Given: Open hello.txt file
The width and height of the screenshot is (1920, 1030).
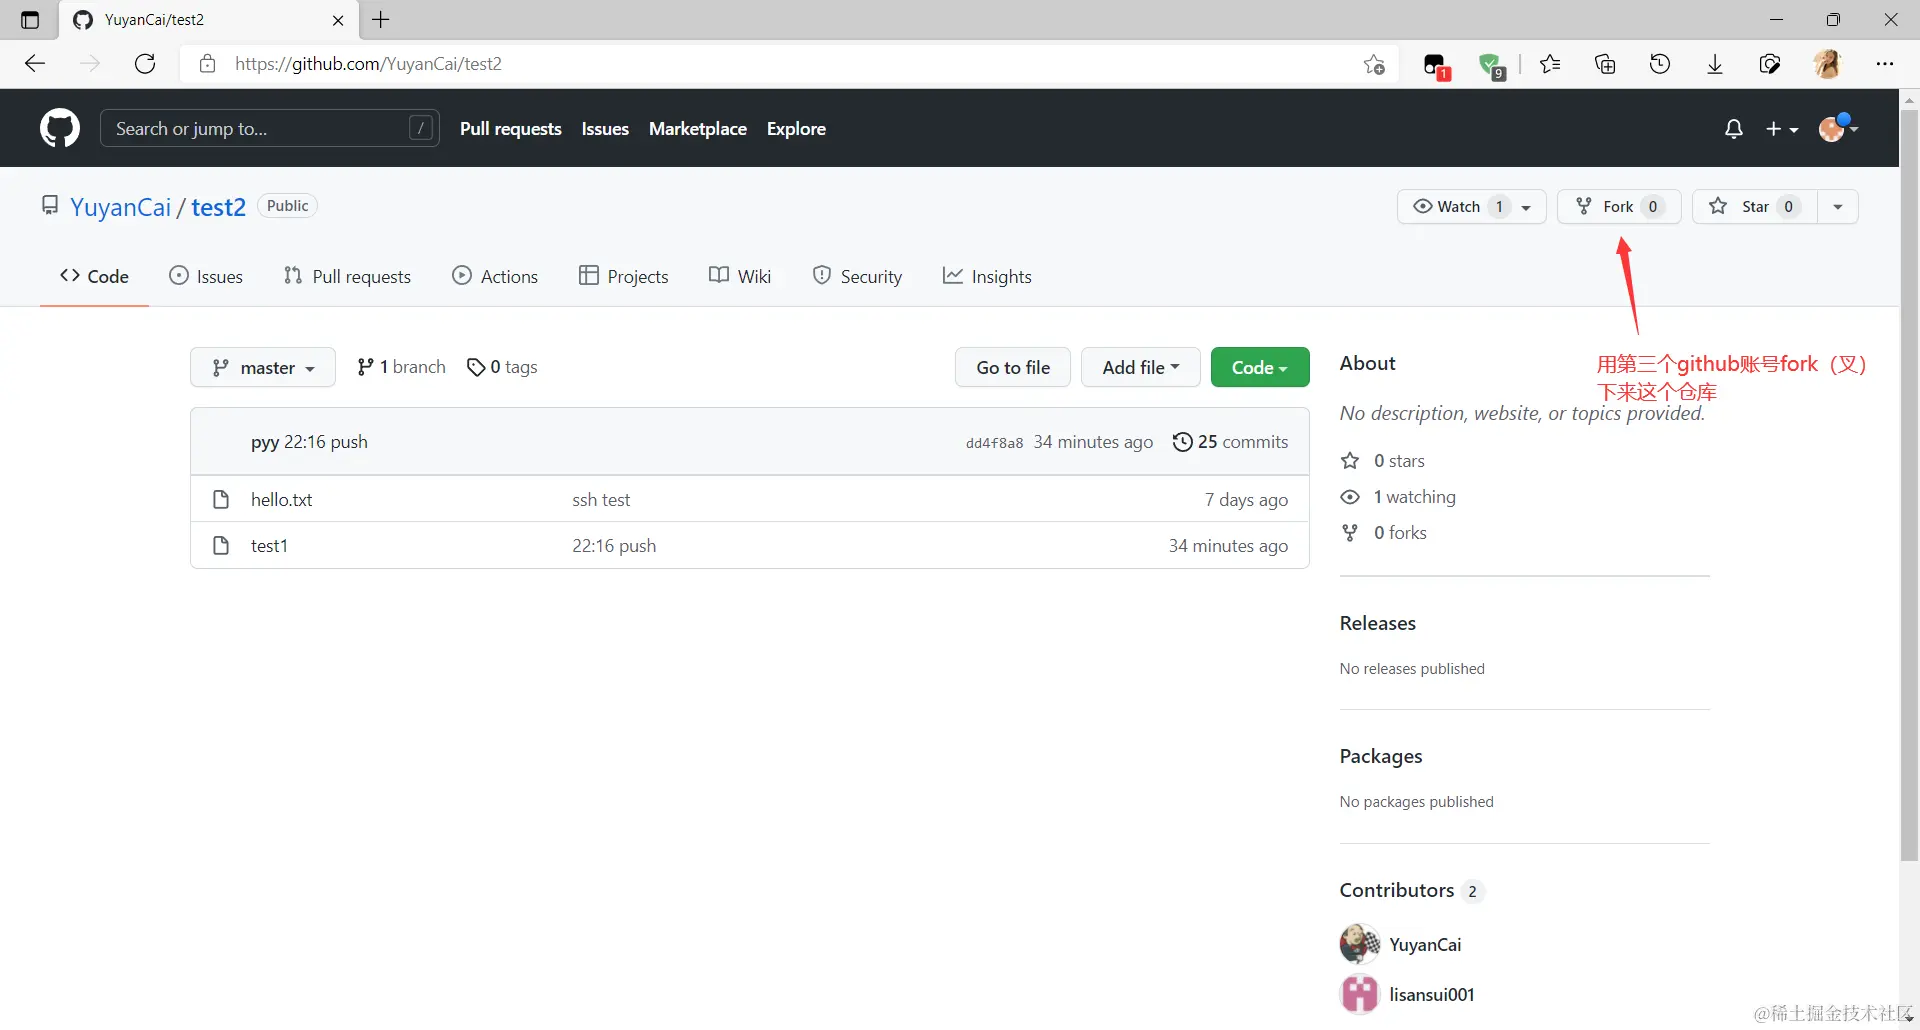Looking at the screenshot, I should [x=282, y=499].
